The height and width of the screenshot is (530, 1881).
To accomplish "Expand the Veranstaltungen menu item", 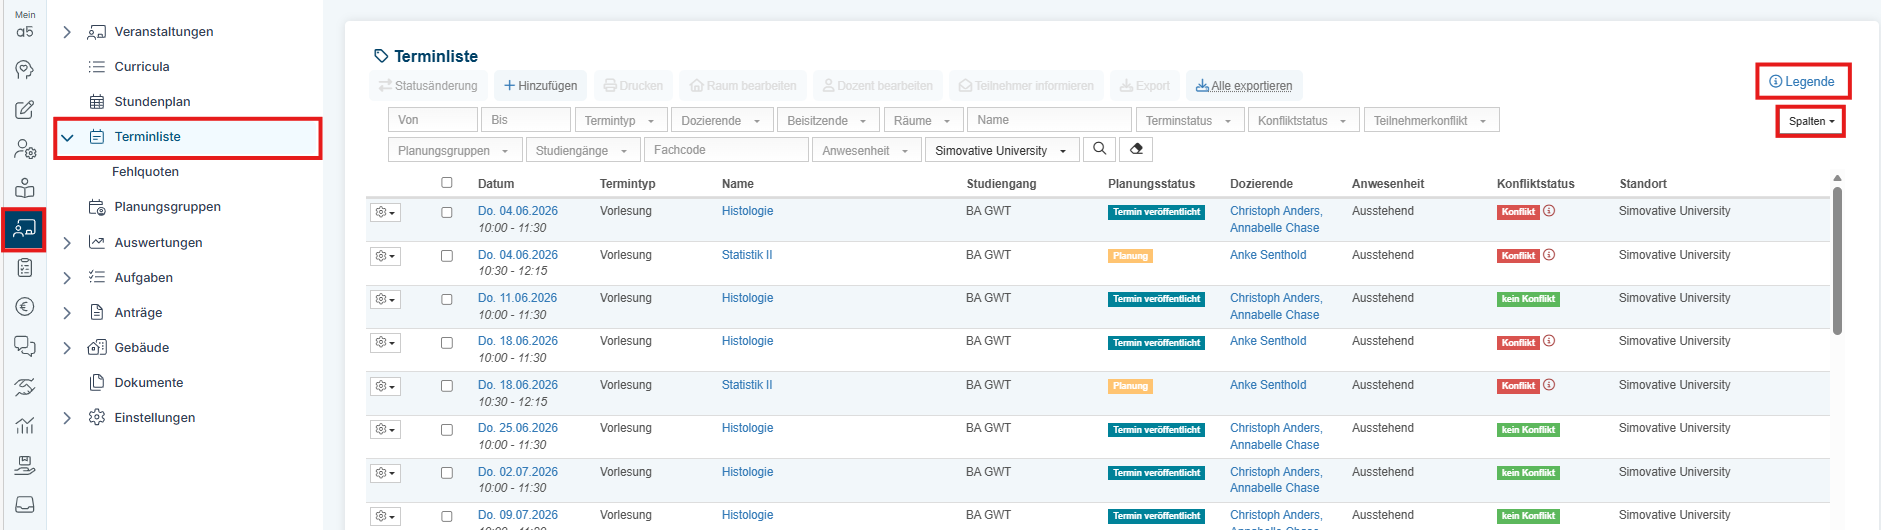I will pyautogui.click(x=67, y=32).
